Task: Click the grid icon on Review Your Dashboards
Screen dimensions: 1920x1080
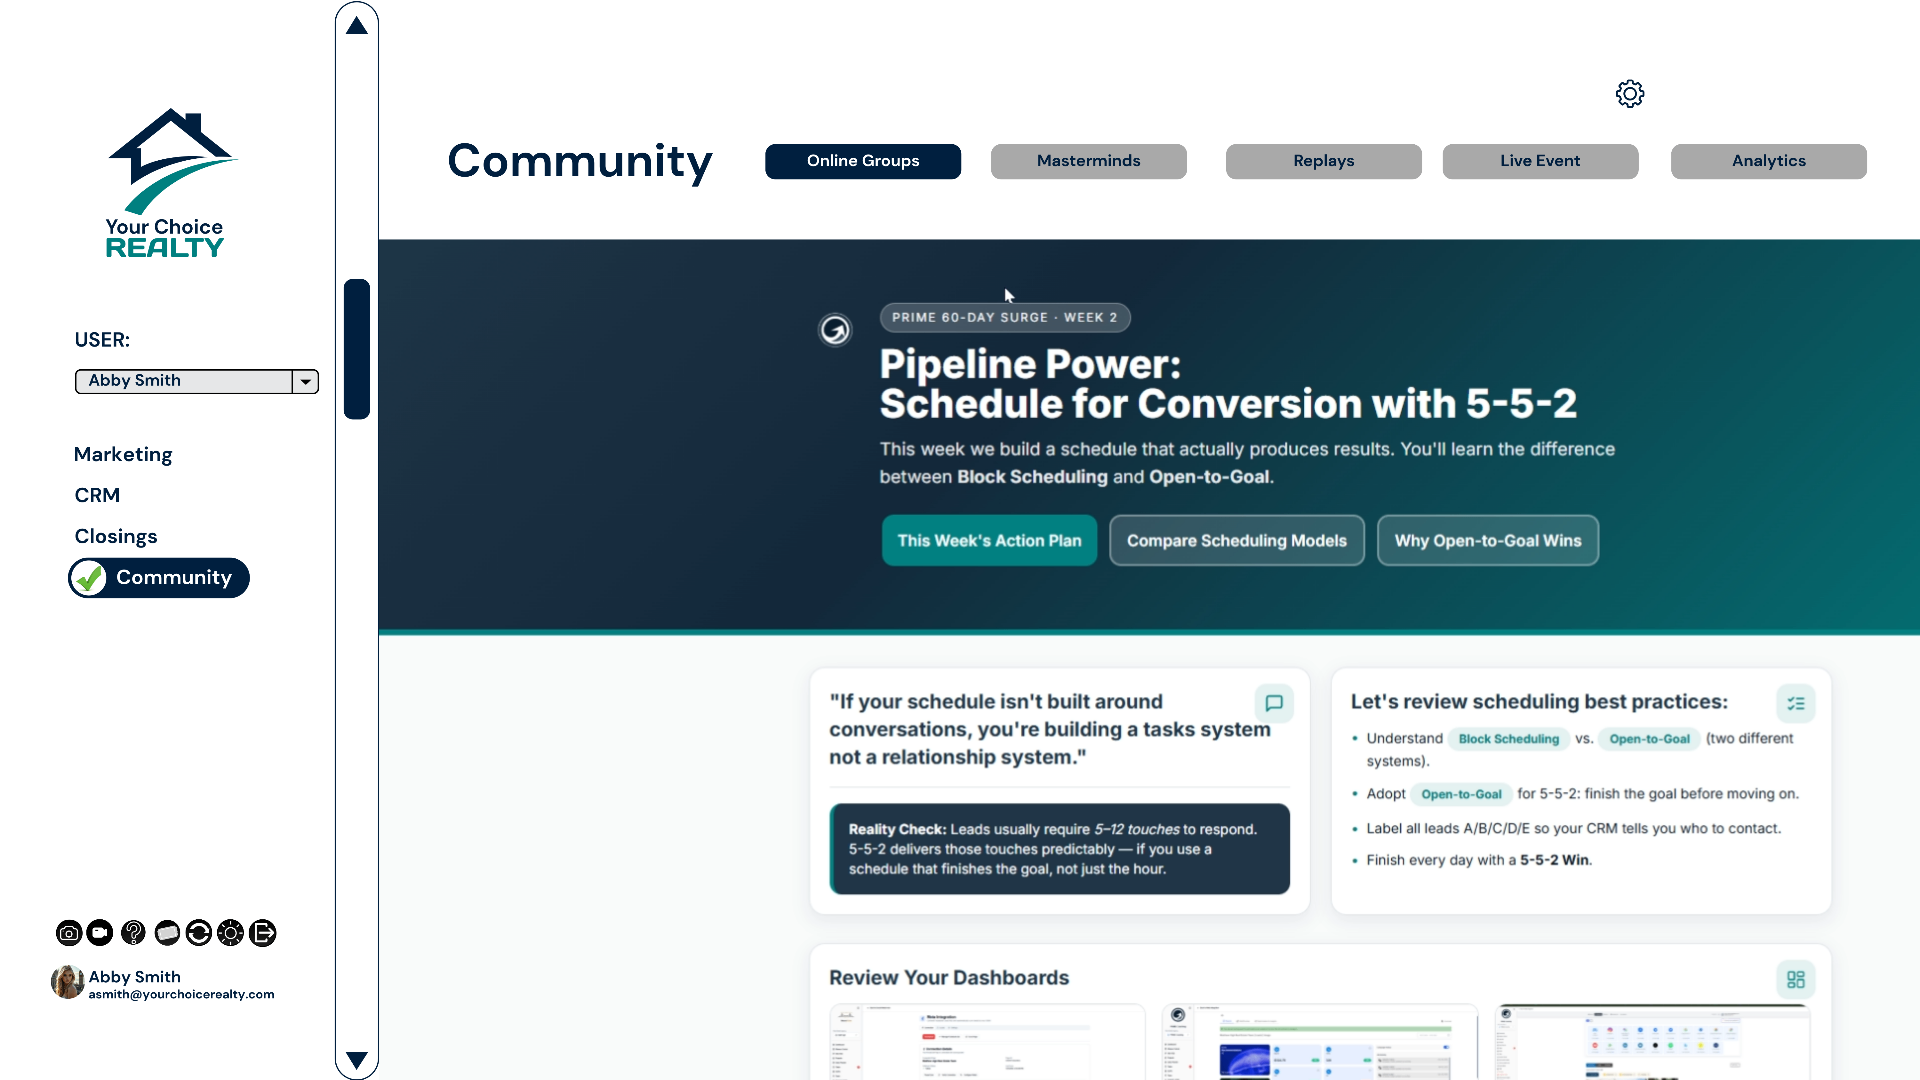Action: tap(1796, 979)
